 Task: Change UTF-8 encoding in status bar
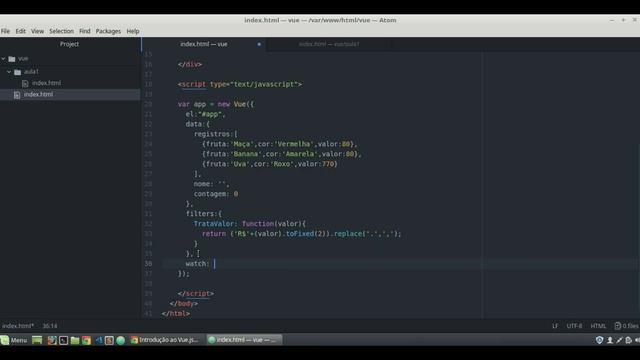[574, 326]
